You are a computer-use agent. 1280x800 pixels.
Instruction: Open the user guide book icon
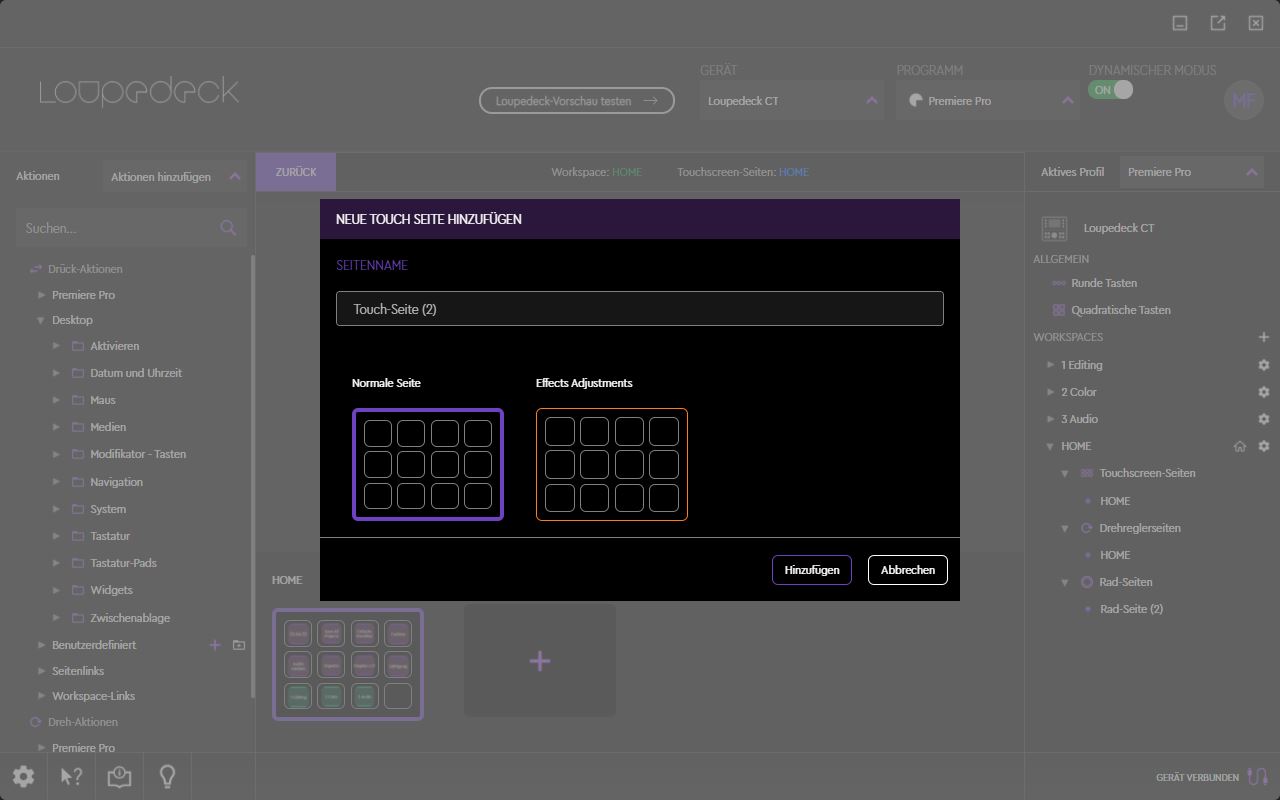(x=119, y=776)
